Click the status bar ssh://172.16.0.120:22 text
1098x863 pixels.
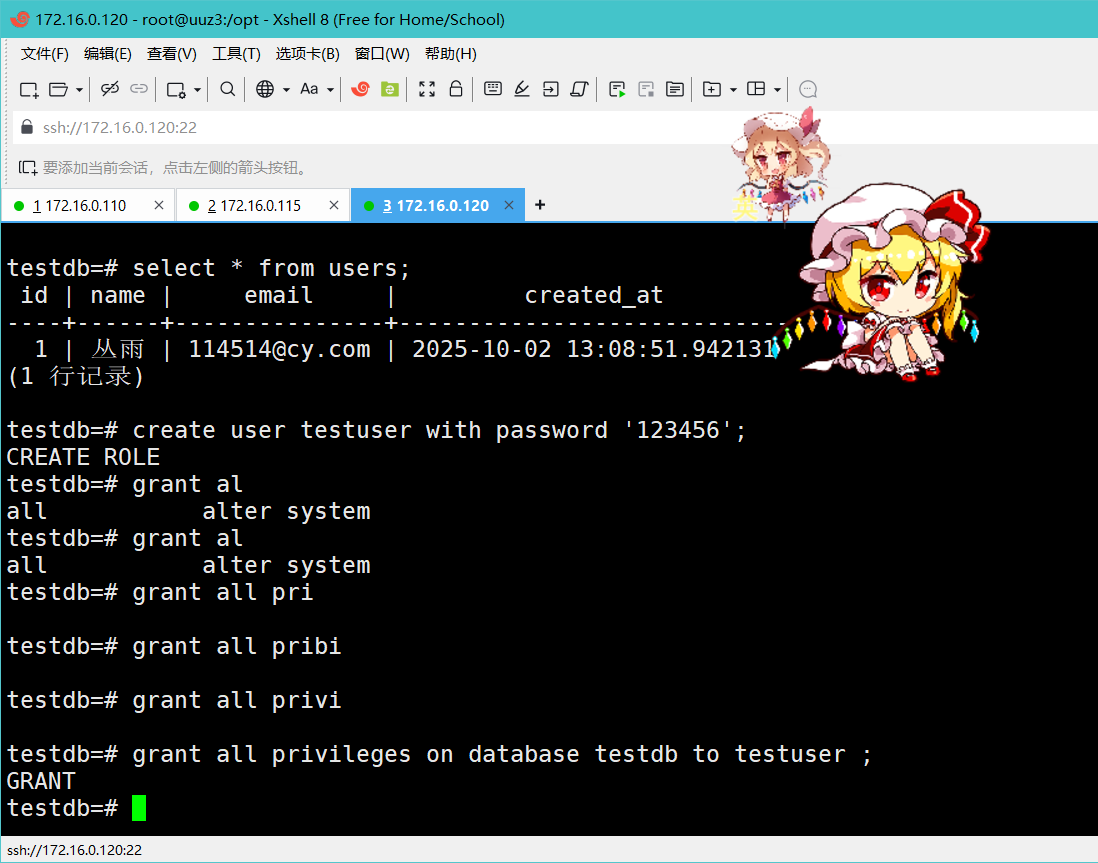click(74, 850)
